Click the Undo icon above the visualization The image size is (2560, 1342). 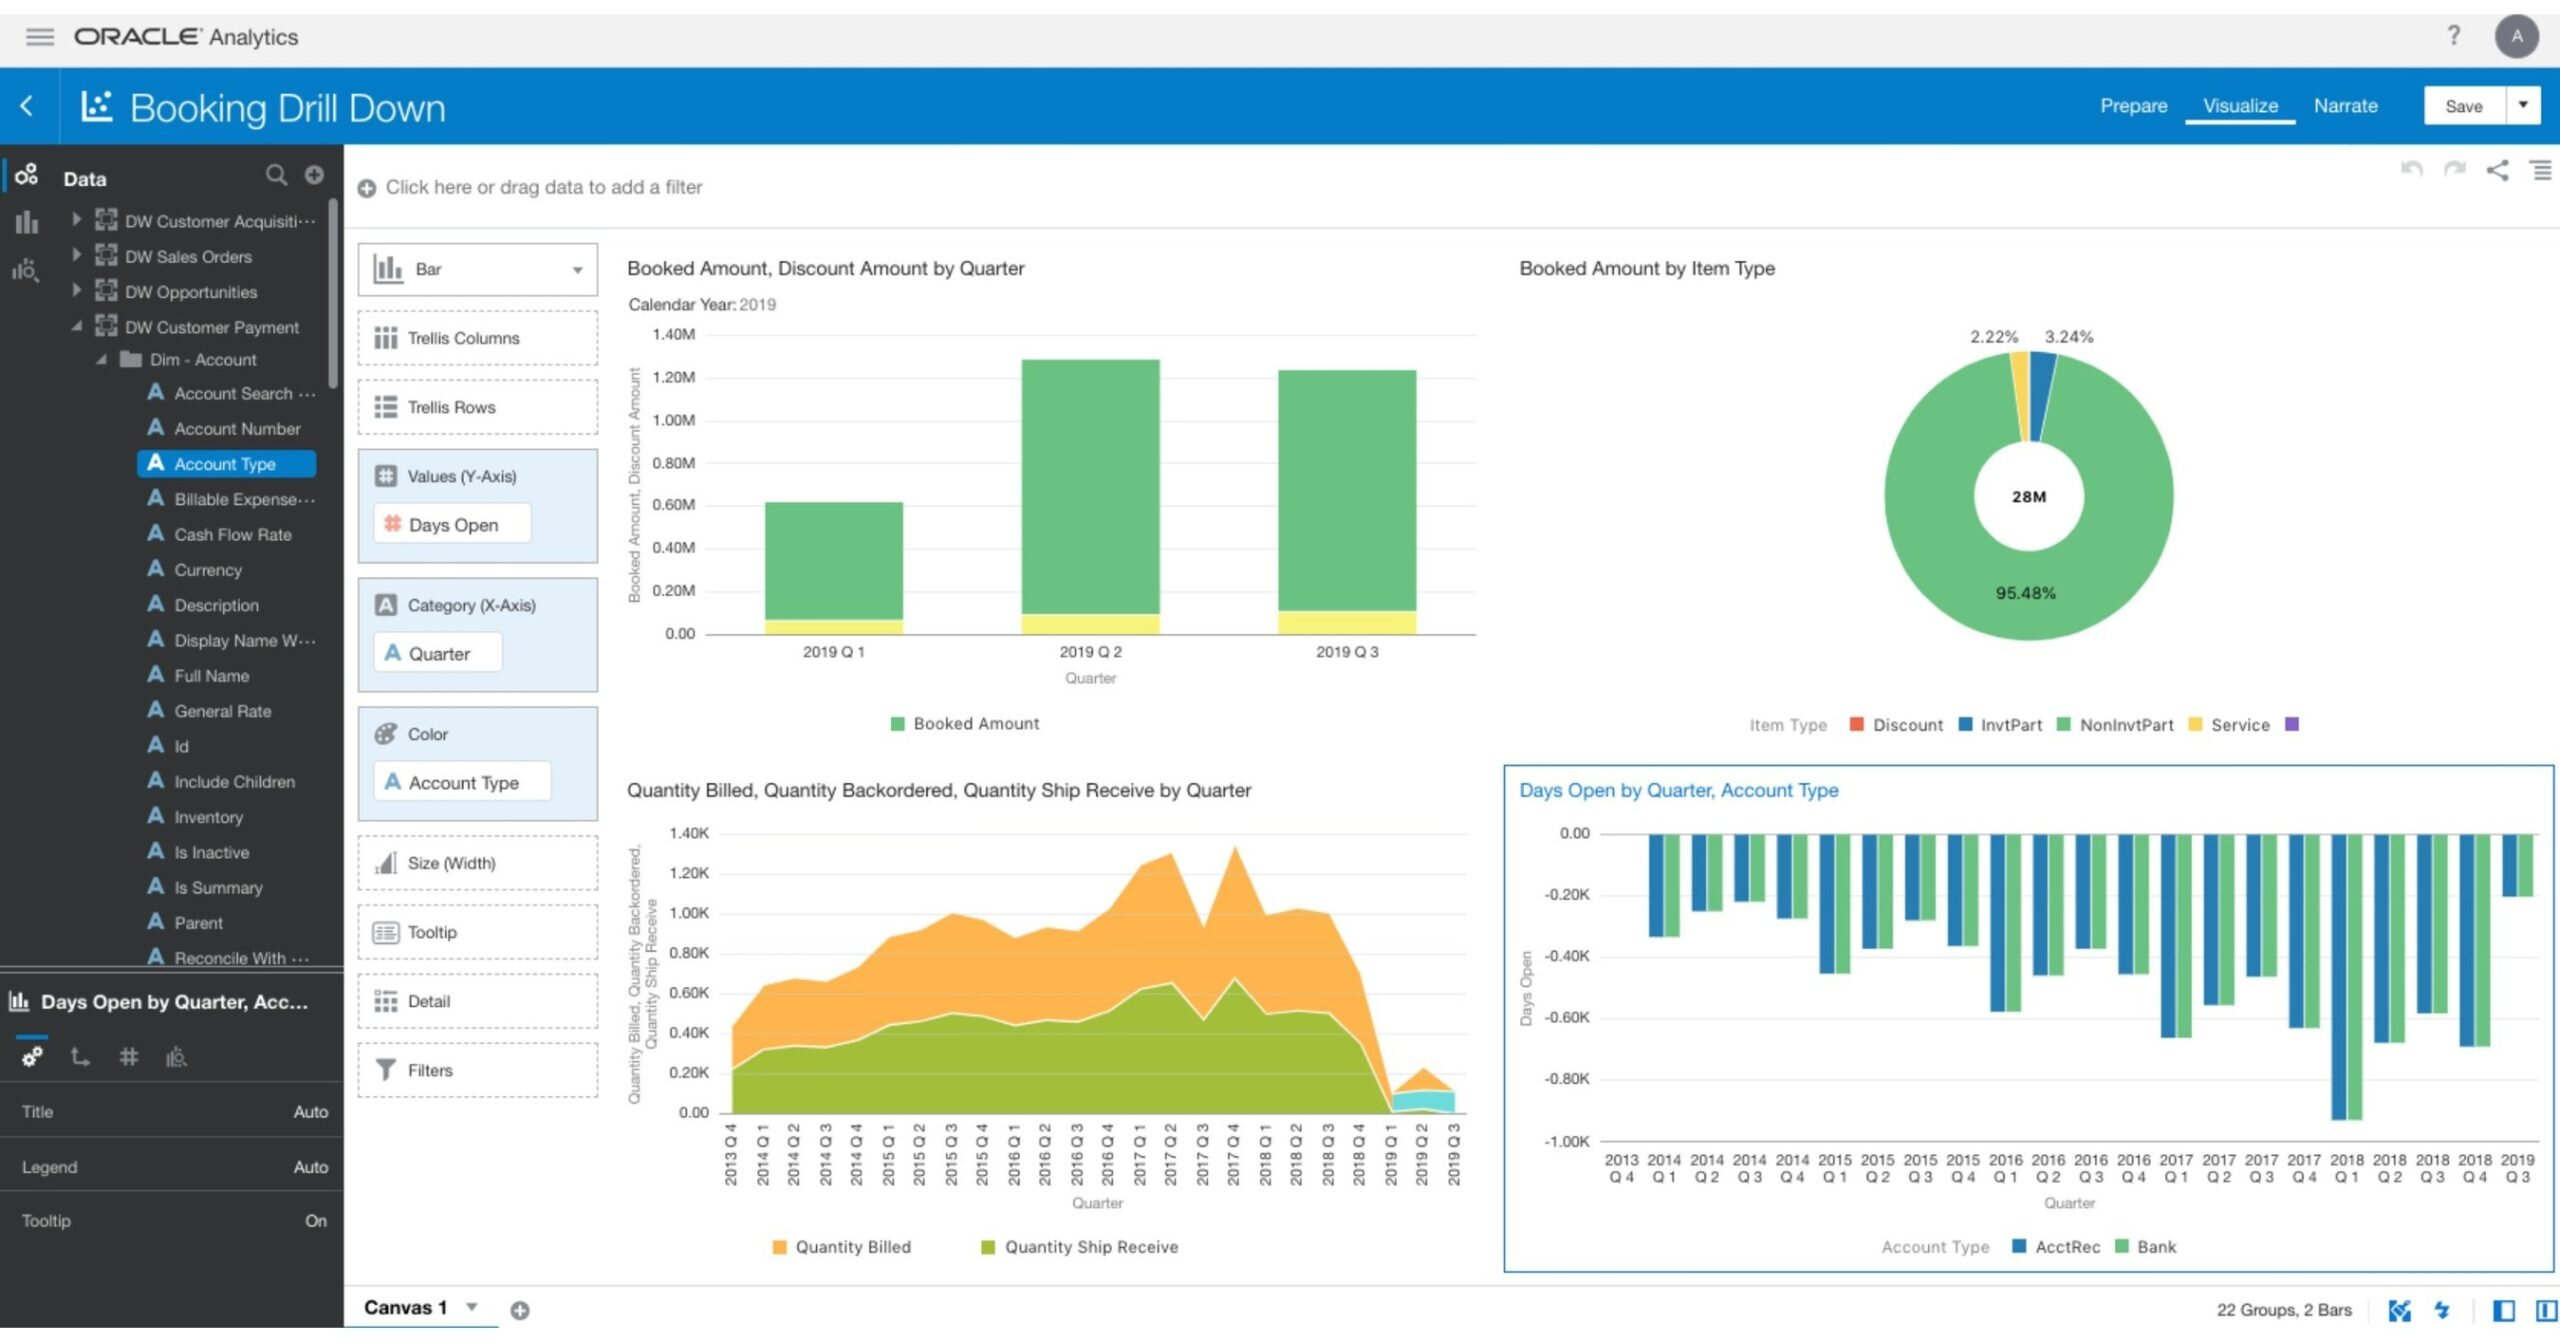click(2410, 170)
